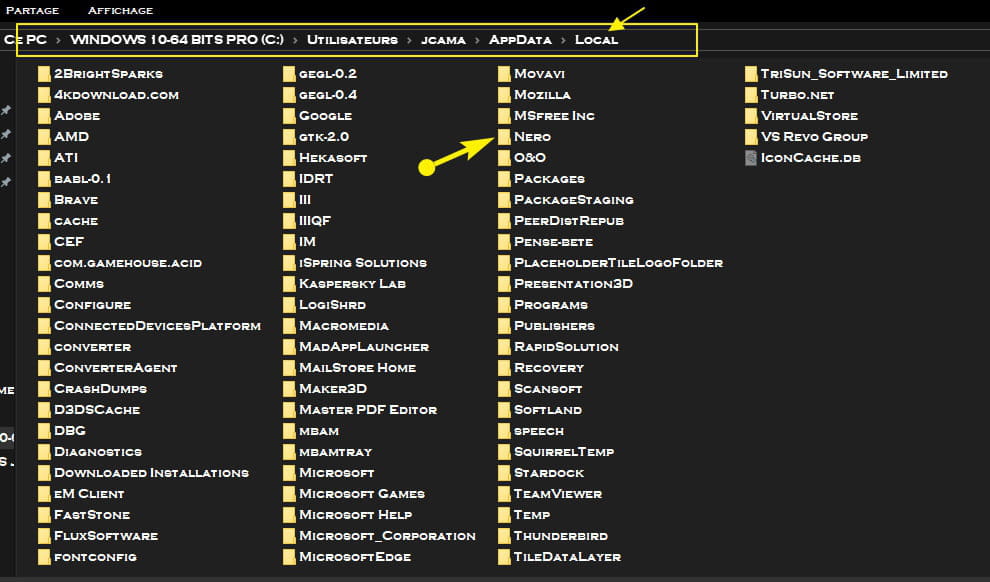This screenshot has height=582, width=990.
Task: Select the Packages folder icon
Action: [x=504, y=179]
